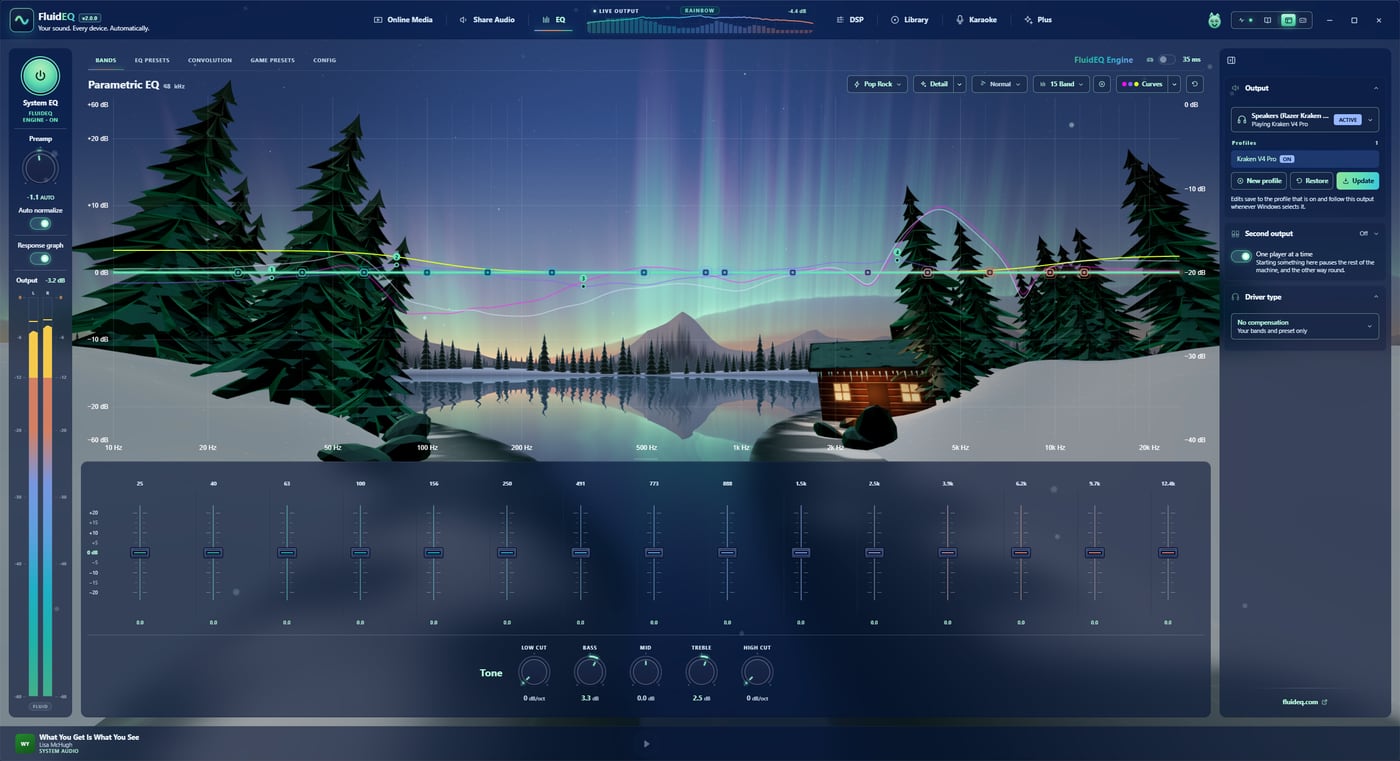Click the circled X clear bands icon
This screenshot has height=761, width=1400.
point(1102,84)
